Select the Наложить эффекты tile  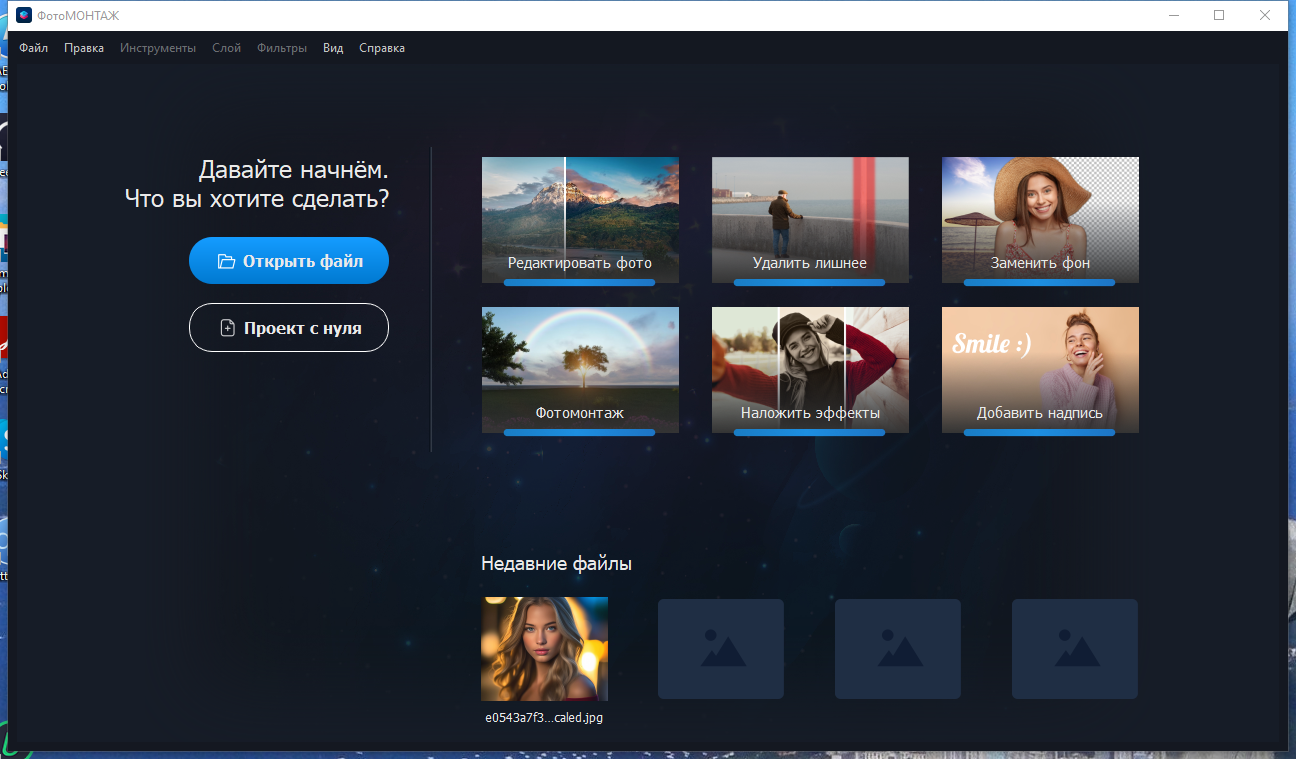pos(810,370)
